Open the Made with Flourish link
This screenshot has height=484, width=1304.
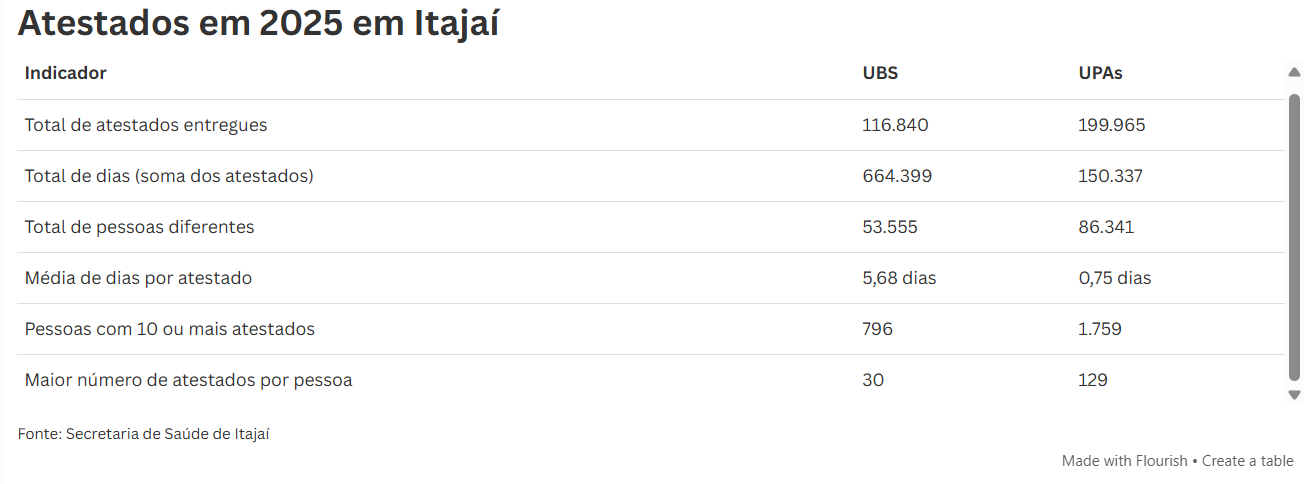click(1124, 461)
